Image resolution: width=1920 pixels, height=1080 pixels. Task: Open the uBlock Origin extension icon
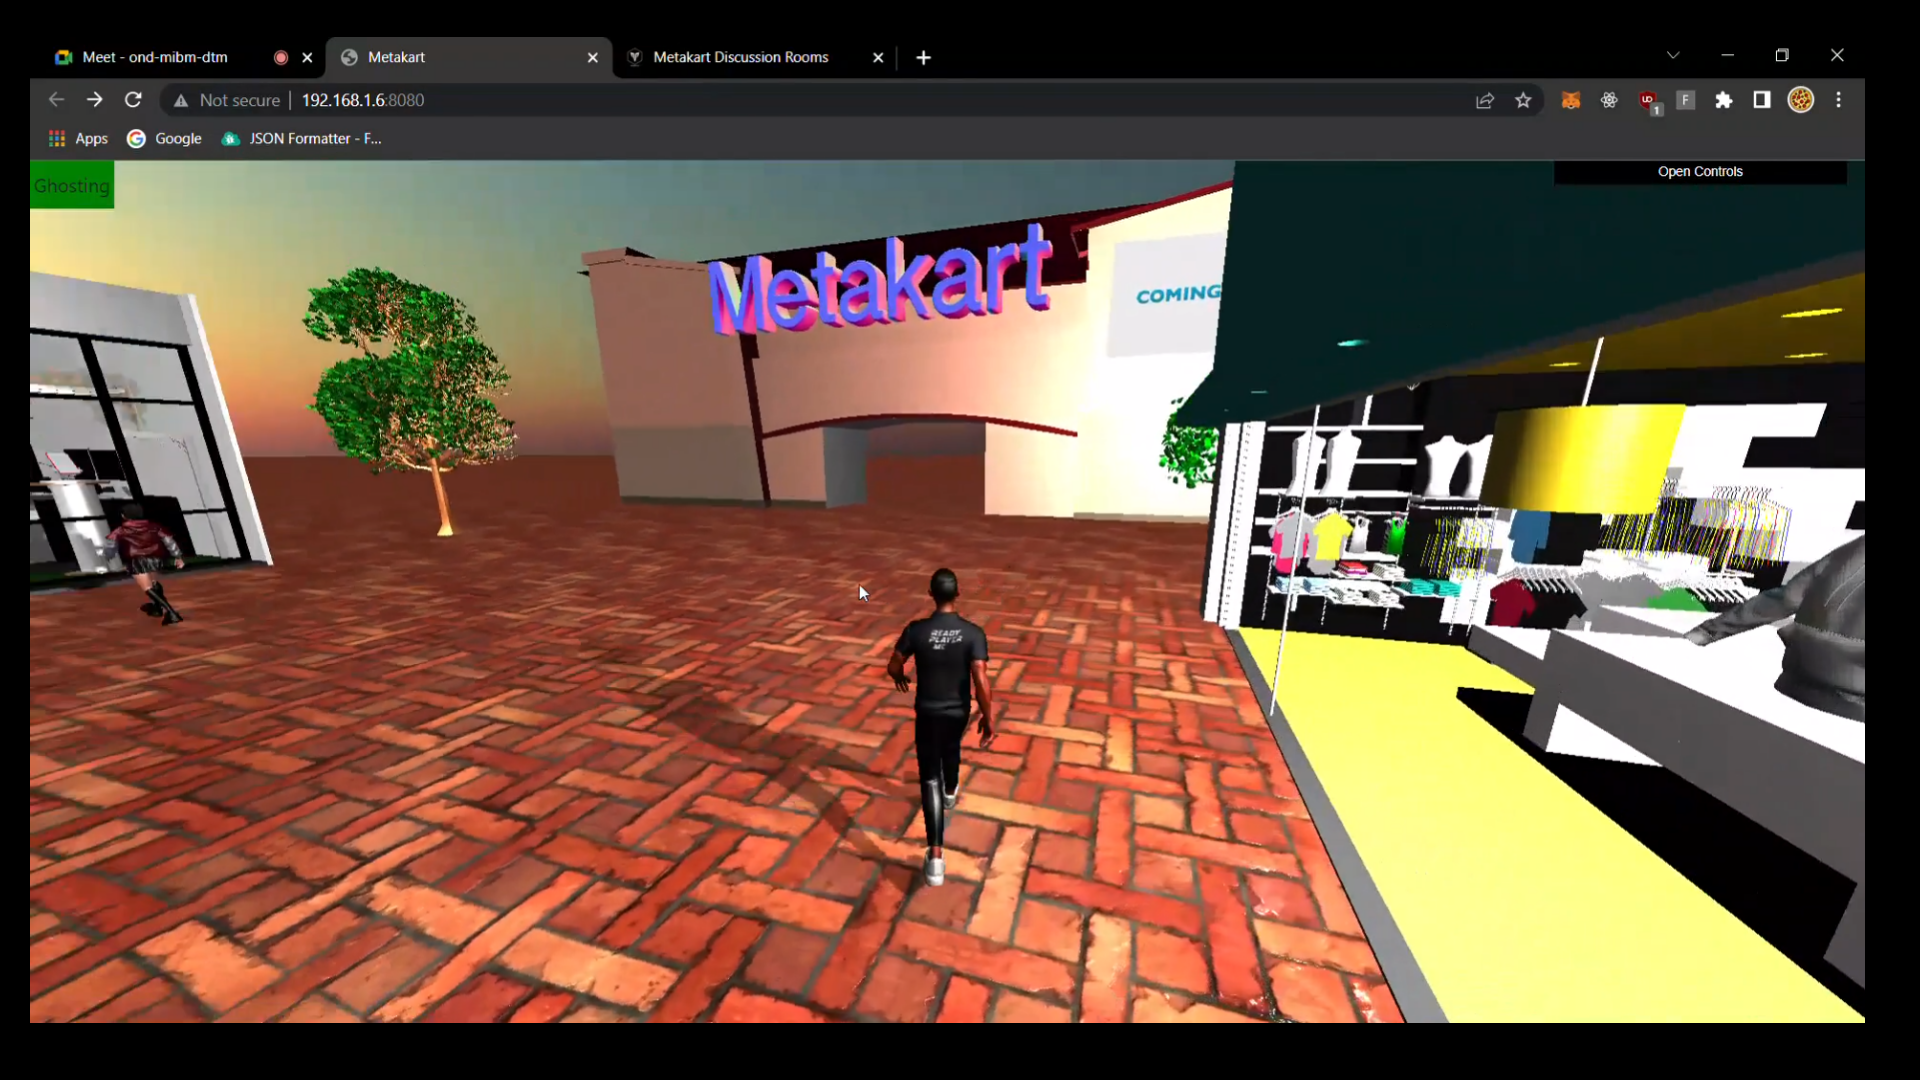click(1648, 100)
